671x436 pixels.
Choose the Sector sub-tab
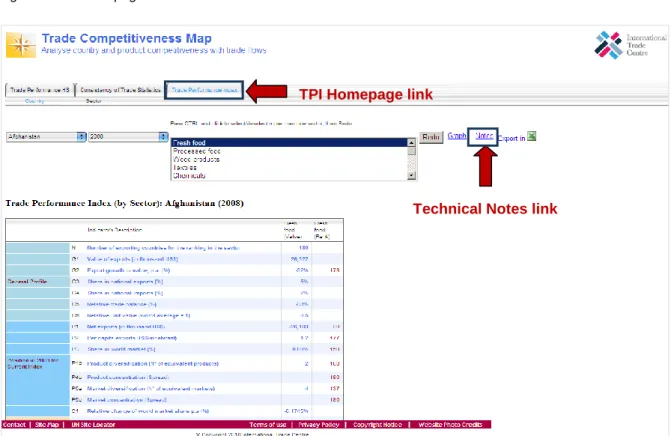tap(93, 101)
